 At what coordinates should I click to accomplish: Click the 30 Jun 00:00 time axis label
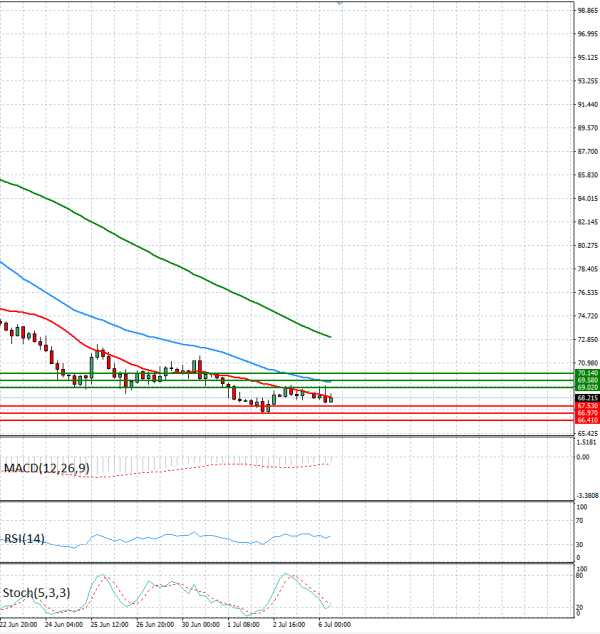click(x=201, y=625)
